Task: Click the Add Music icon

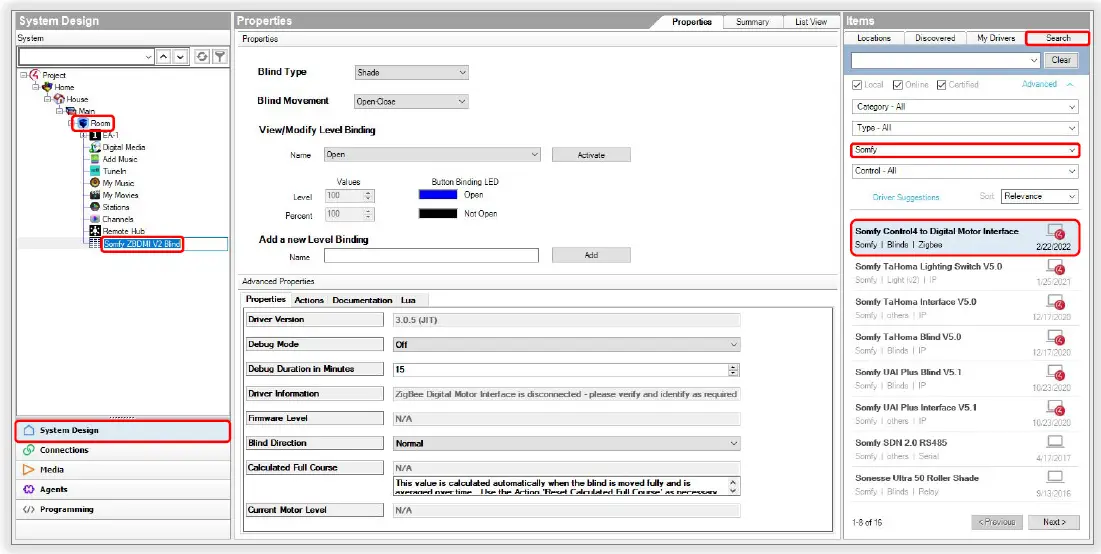Action: [x=95, y=159]
